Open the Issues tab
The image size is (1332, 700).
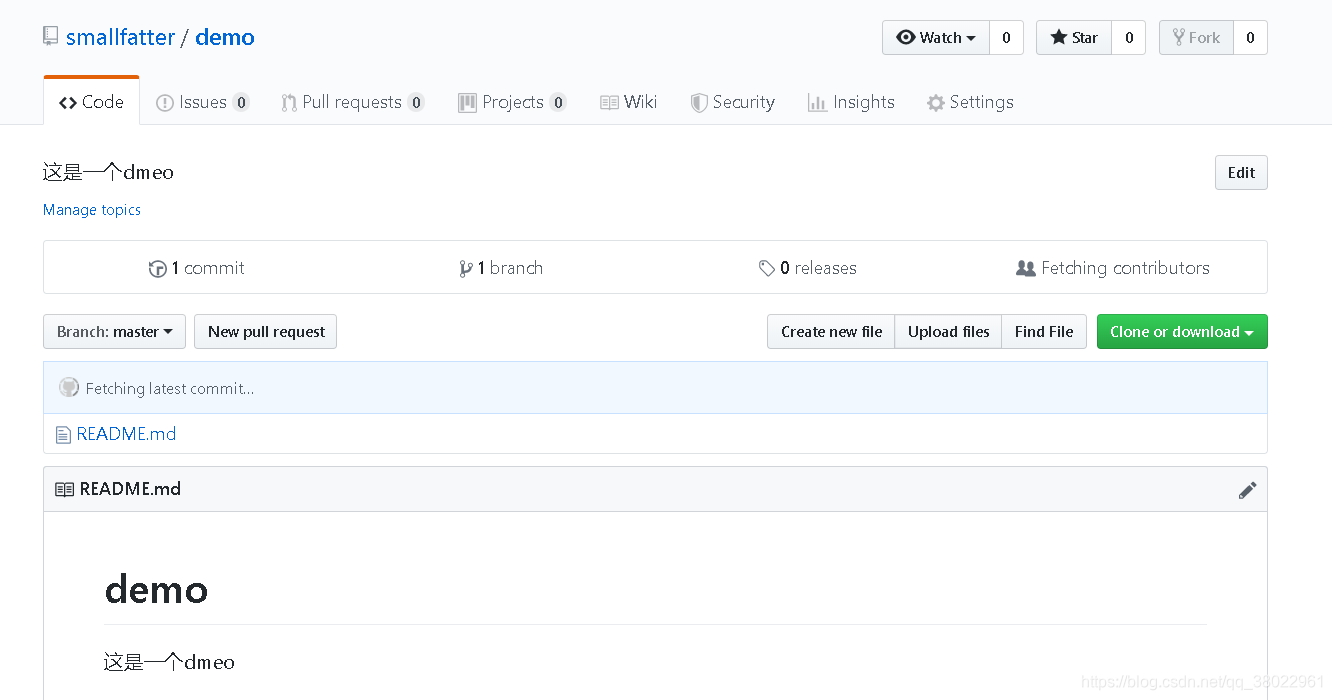click(x=203, y=102)
